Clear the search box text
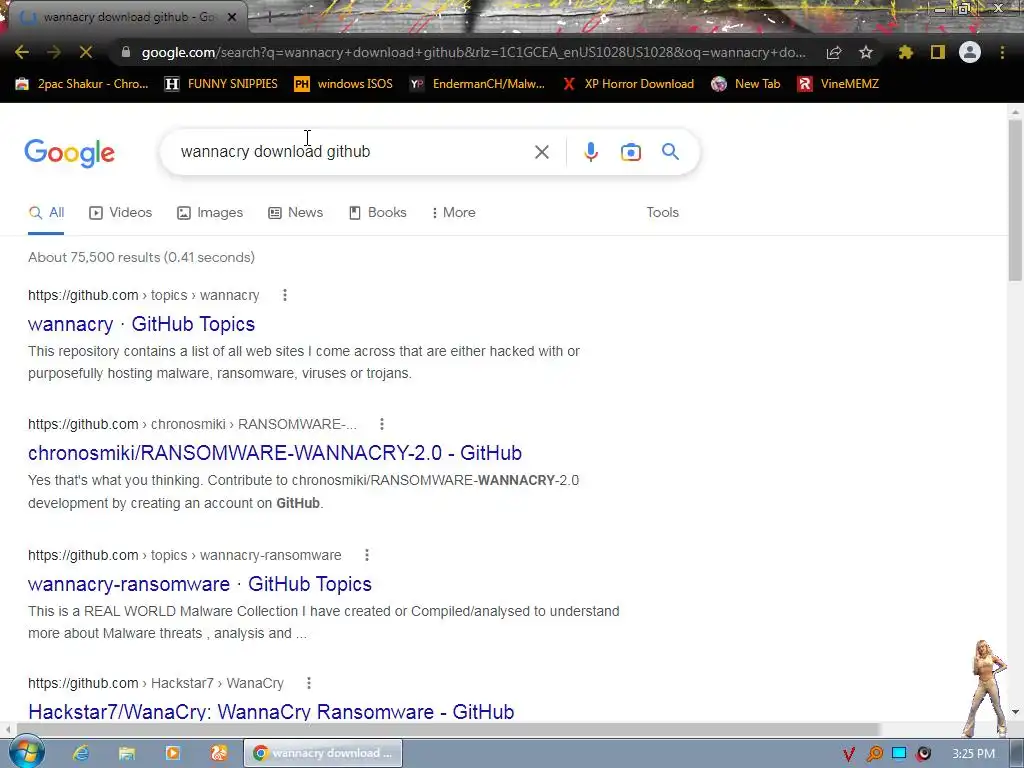1024x768 pixels. pos(541,152)
